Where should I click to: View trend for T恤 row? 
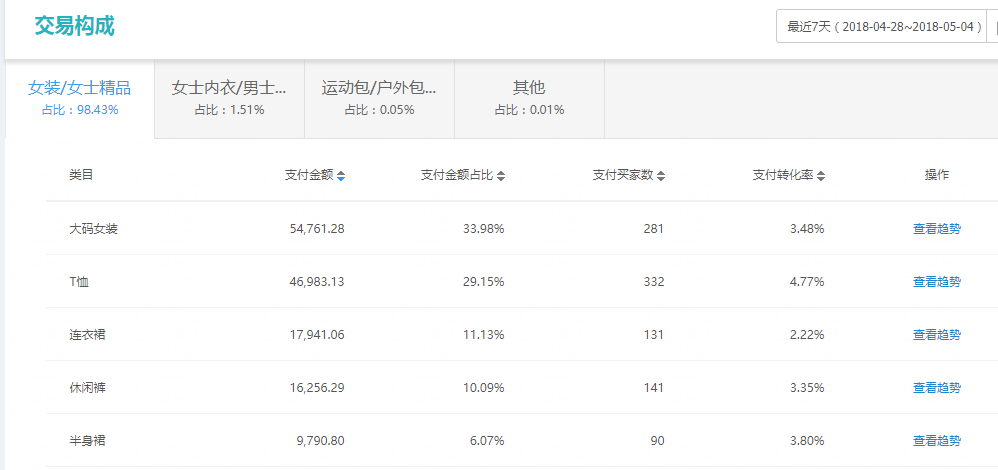[936, 282]
